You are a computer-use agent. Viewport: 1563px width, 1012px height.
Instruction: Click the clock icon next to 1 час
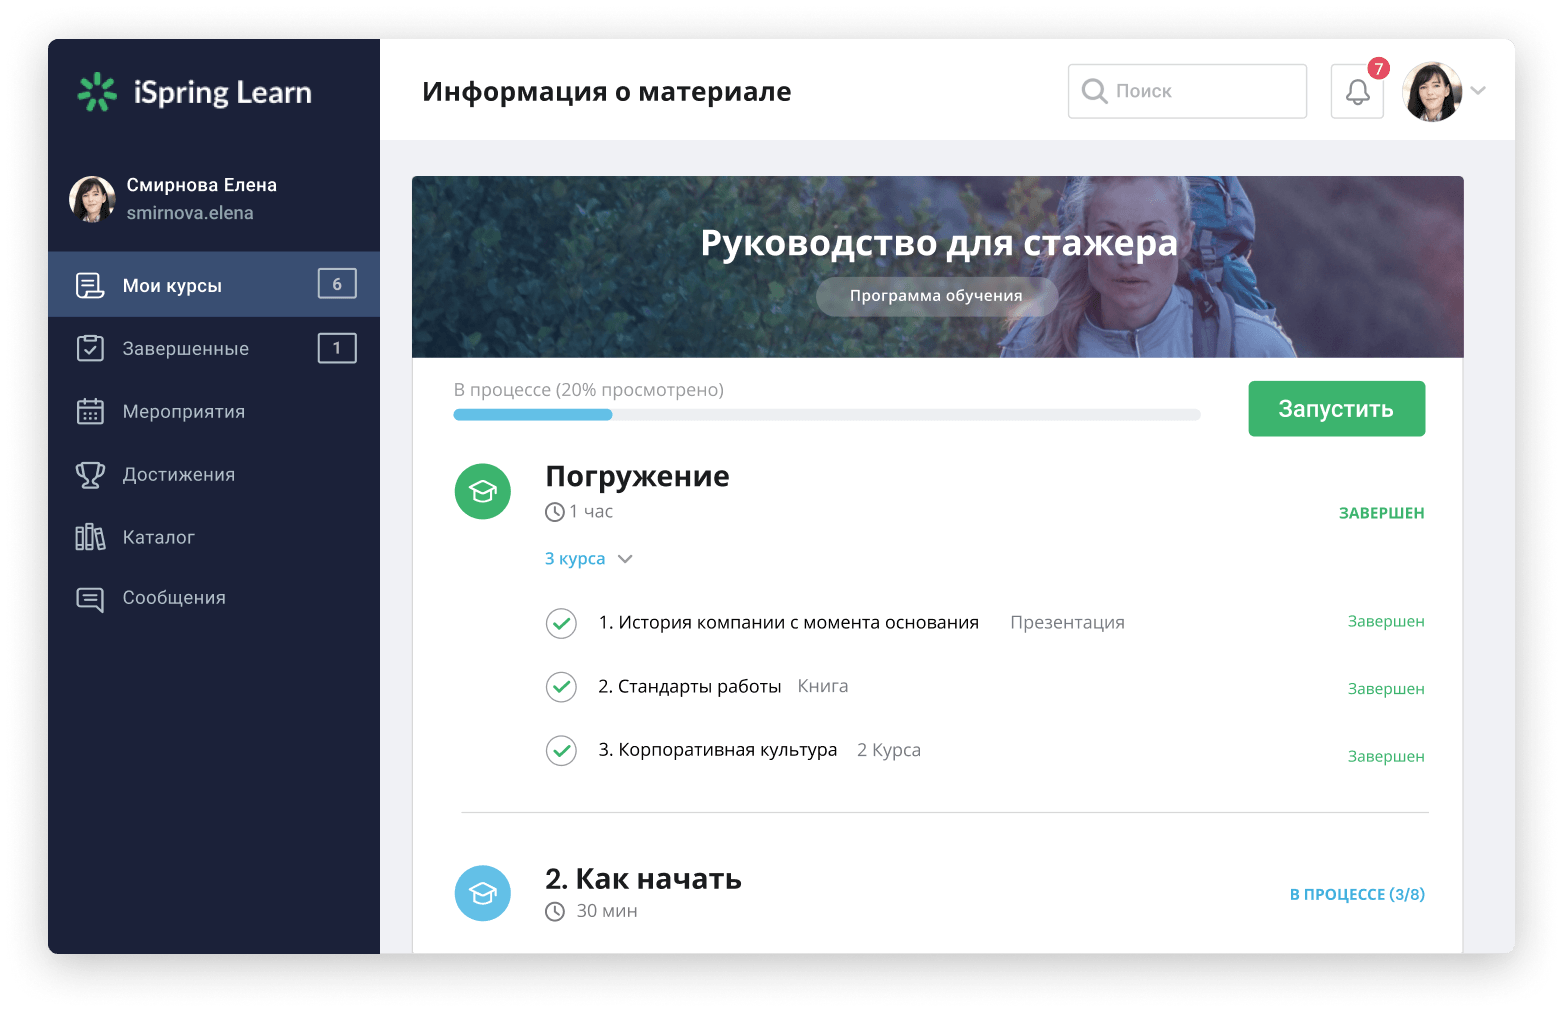[555, 512]
